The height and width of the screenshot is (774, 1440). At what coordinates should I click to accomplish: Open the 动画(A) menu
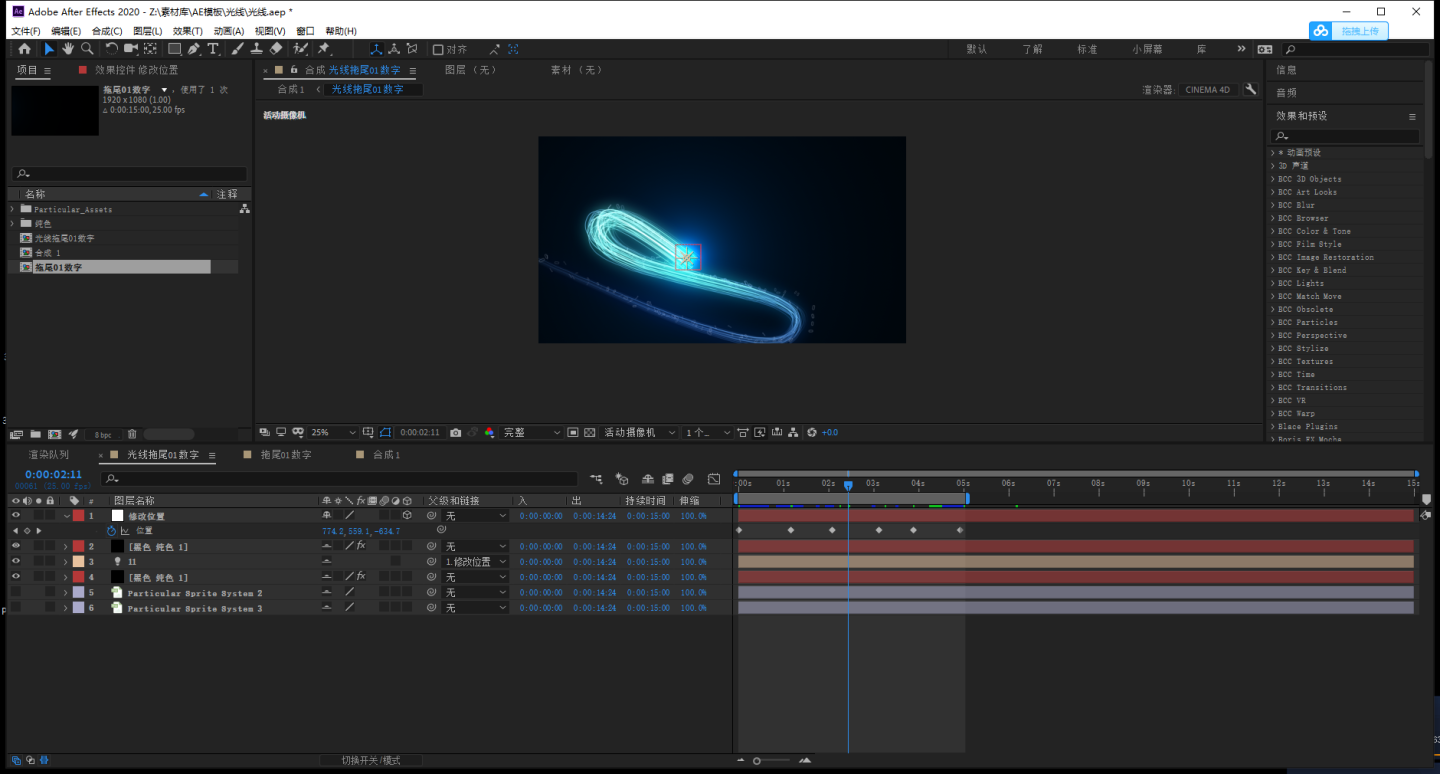point(229,31)
